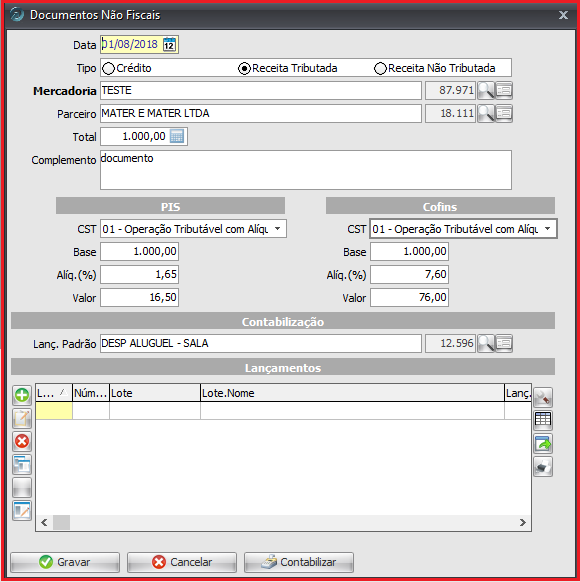Sort by Lote.Nome column header
The height and width of the screenshot is (582, 580).
coord(352,393)
